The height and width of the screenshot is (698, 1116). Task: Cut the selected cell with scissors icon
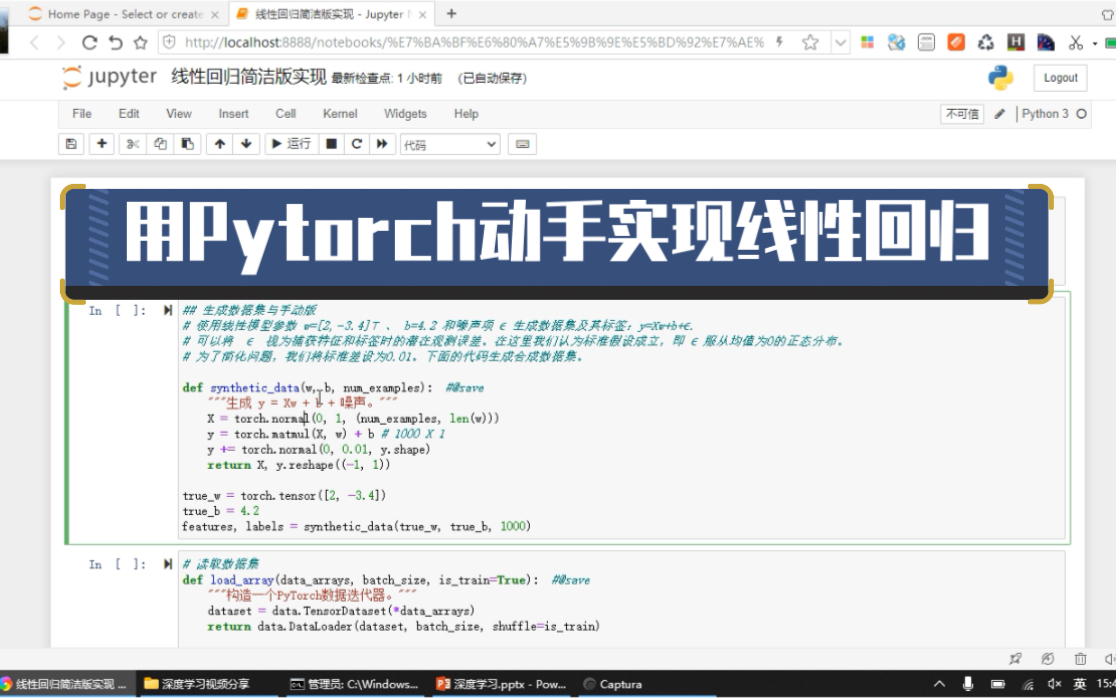(132, 144)
